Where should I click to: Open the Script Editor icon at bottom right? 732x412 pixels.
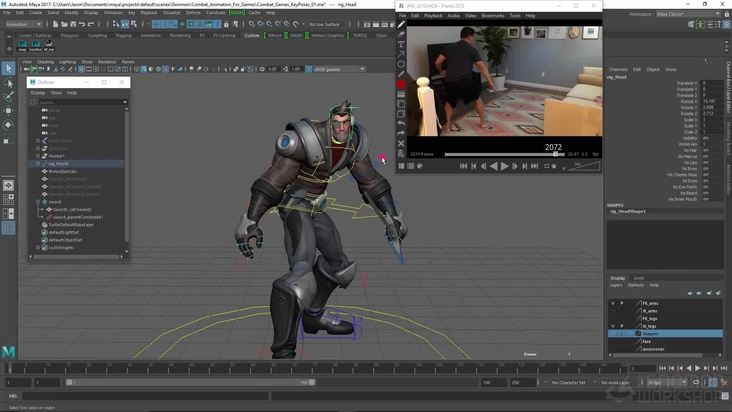coord(725,396)
